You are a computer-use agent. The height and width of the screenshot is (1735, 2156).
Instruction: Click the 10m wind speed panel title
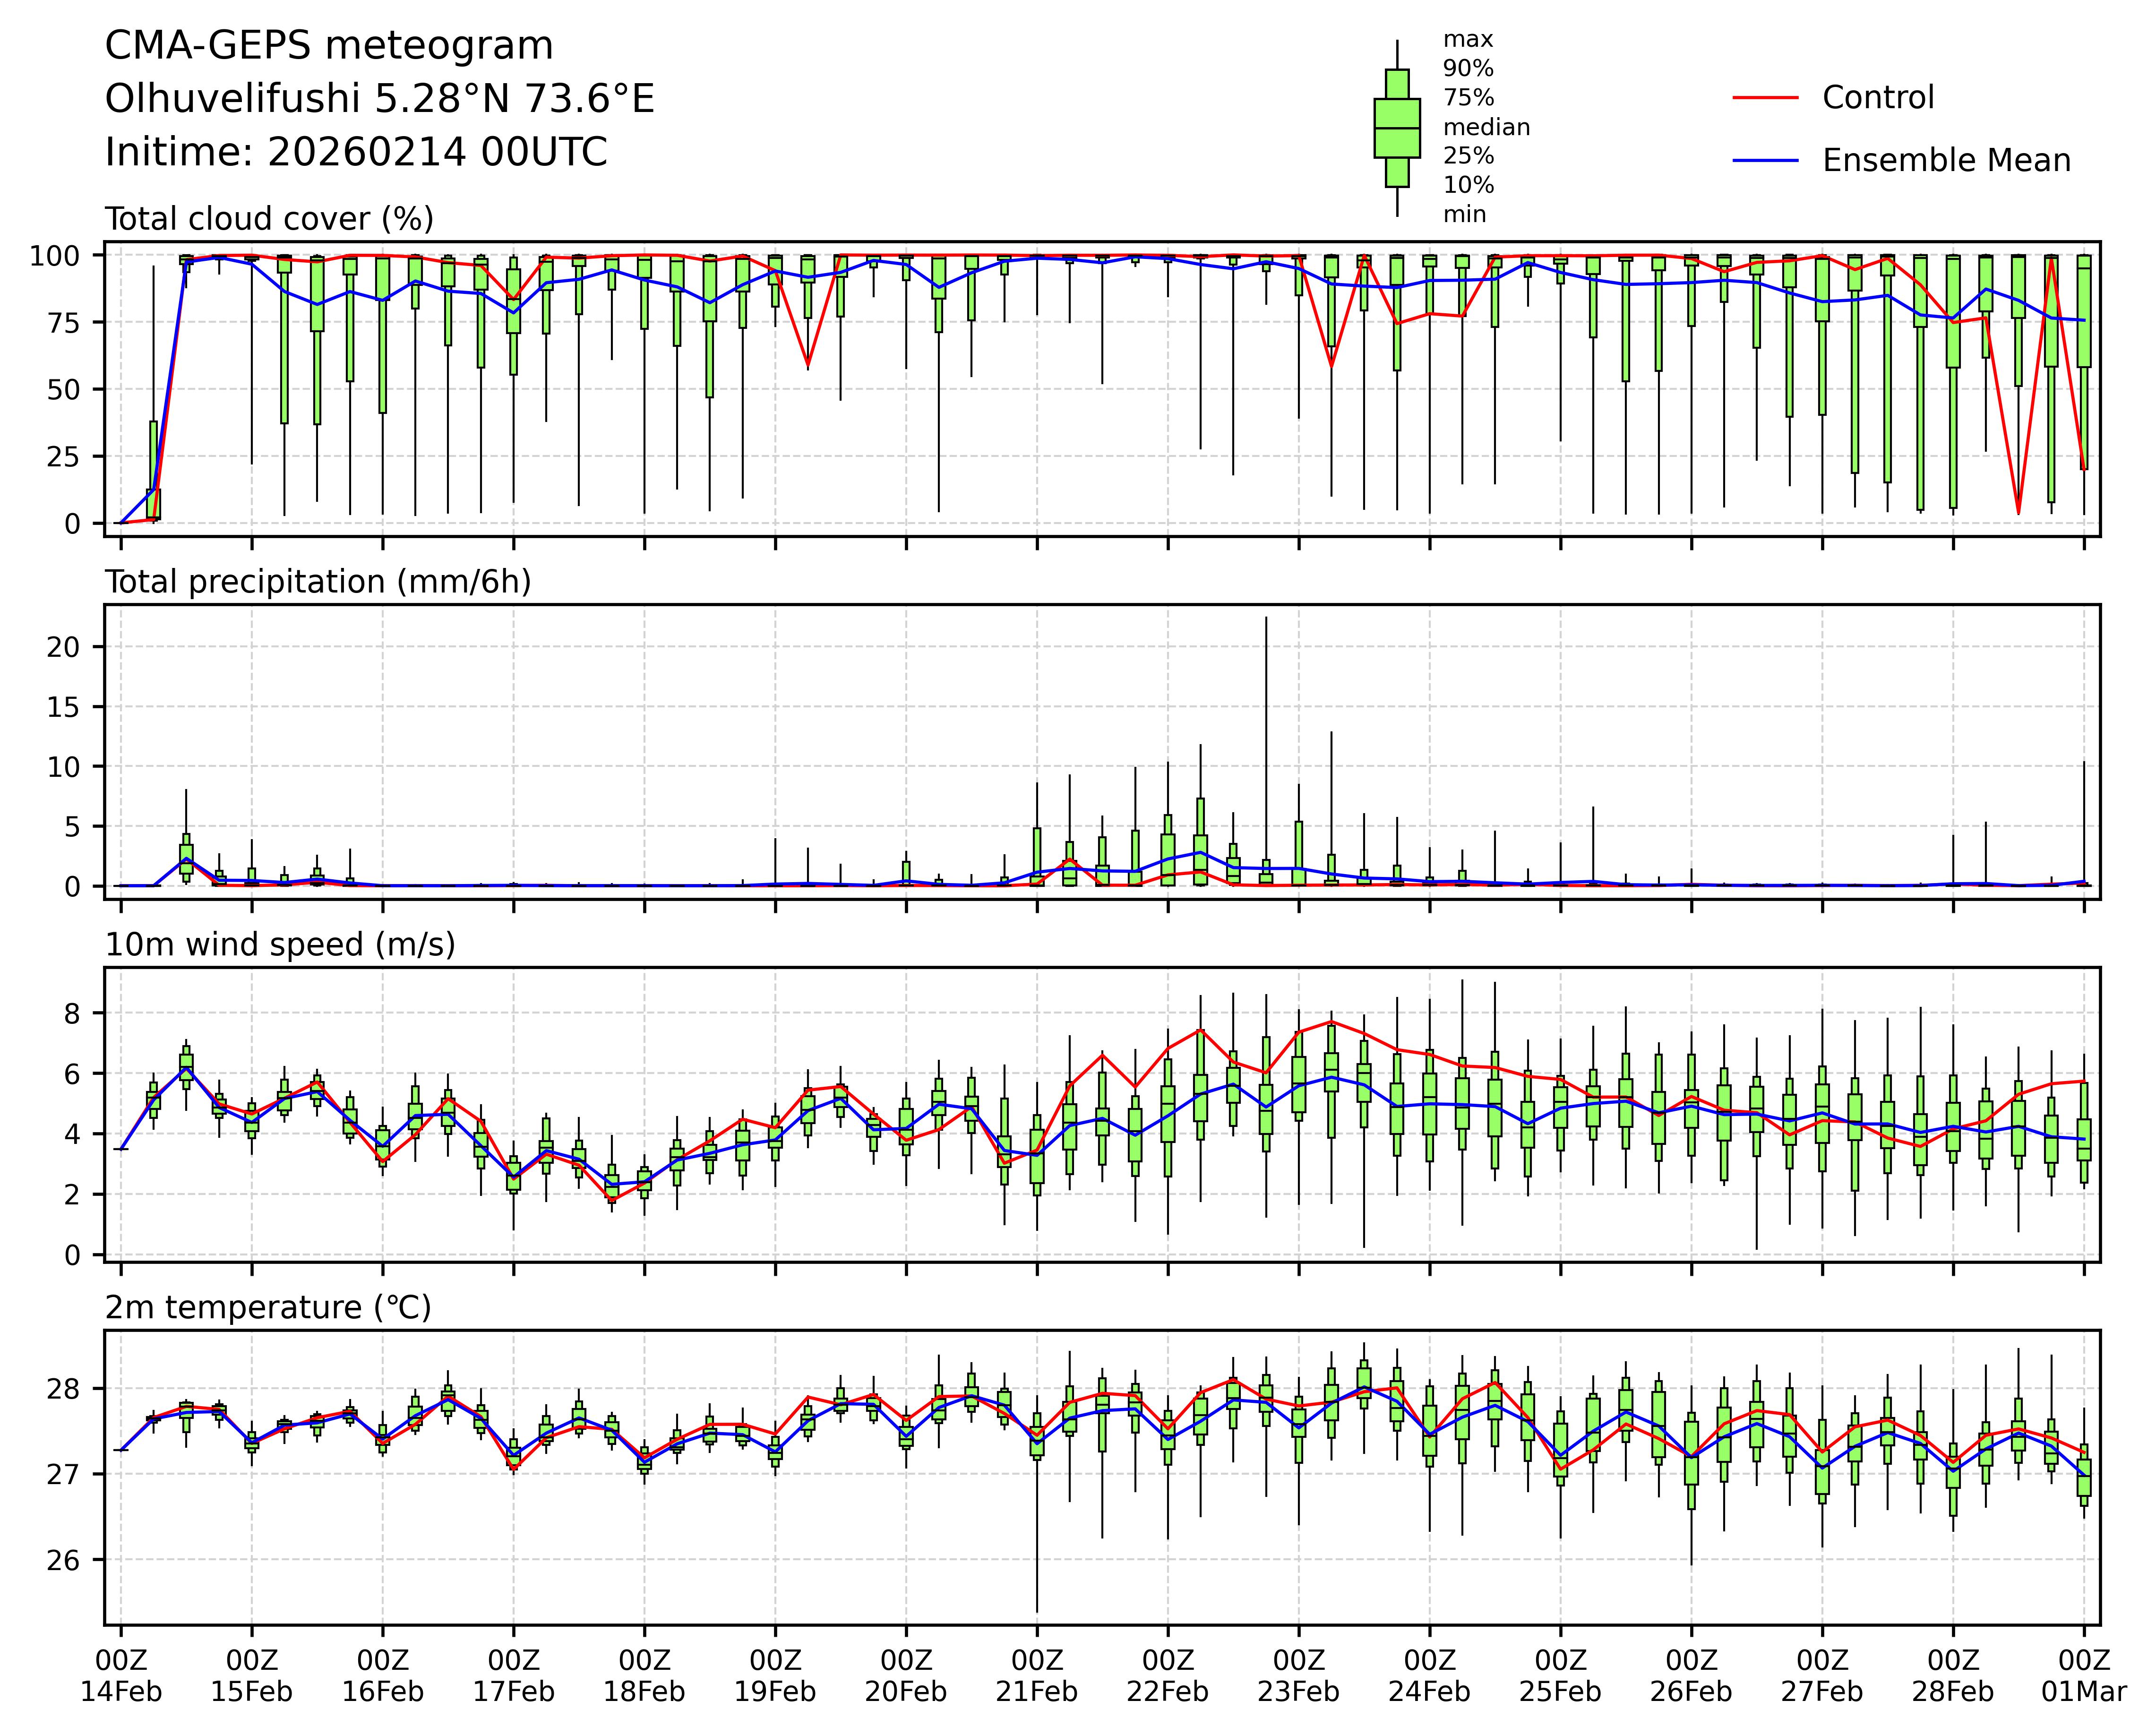pyautogui.click(x=280, y=945)
